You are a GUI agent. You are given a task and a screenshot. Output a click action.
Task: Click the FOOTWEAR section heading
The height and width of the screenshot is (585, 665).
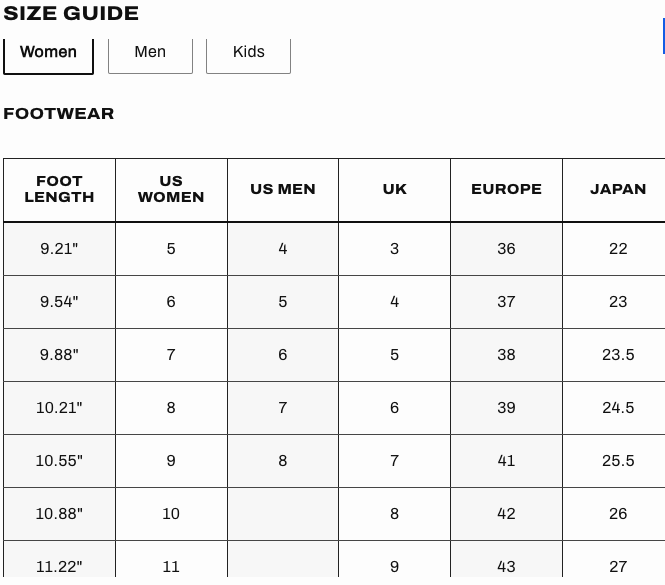[x=59, y=114]
